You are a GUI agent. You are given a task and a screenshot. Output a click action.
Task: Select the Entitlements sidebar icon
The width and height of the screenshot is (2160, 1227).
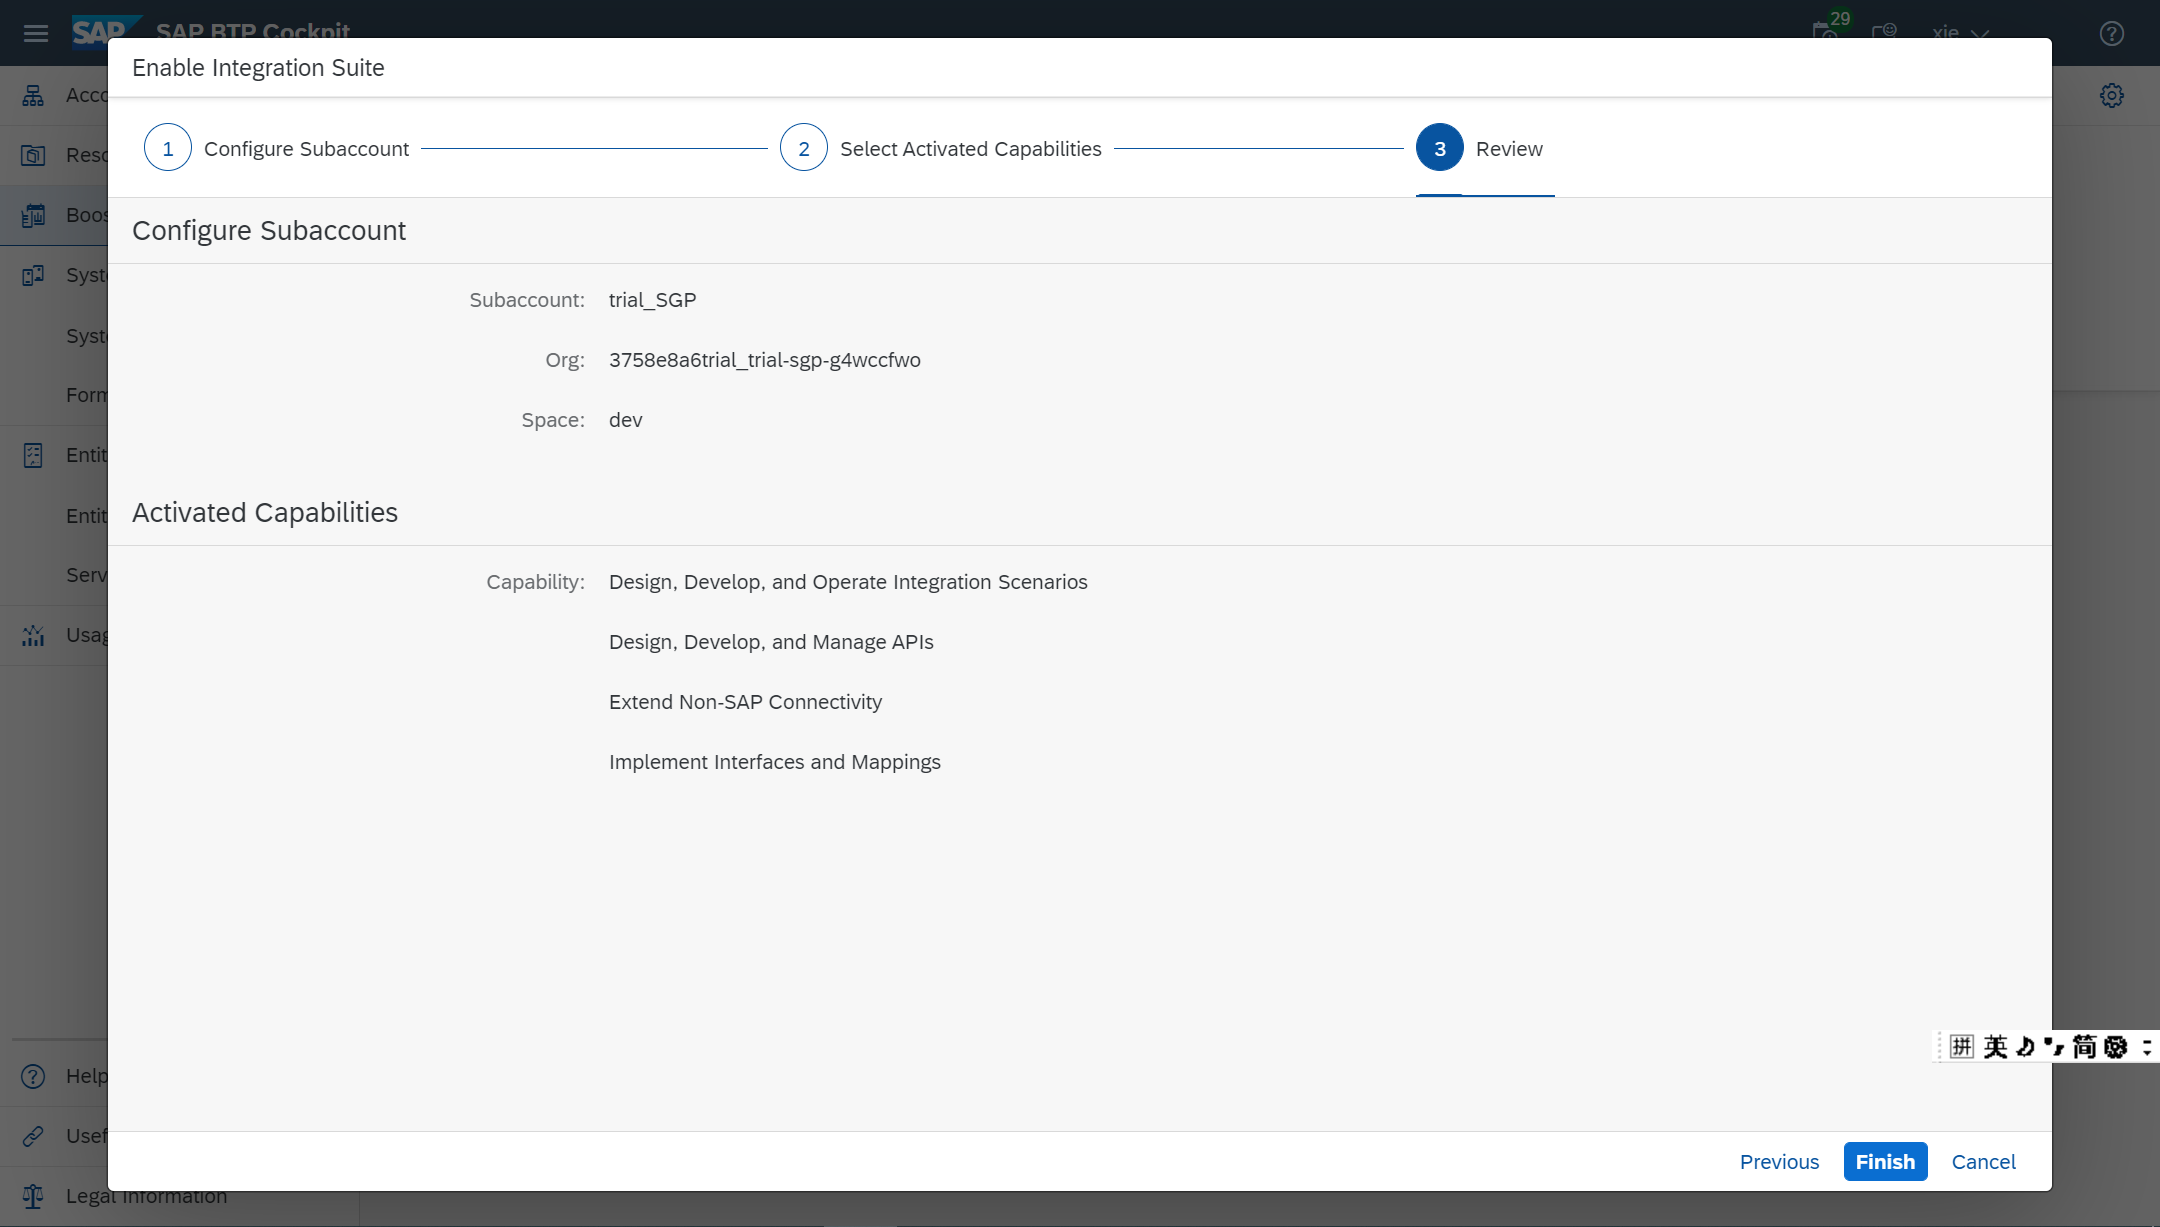(33, 455)
